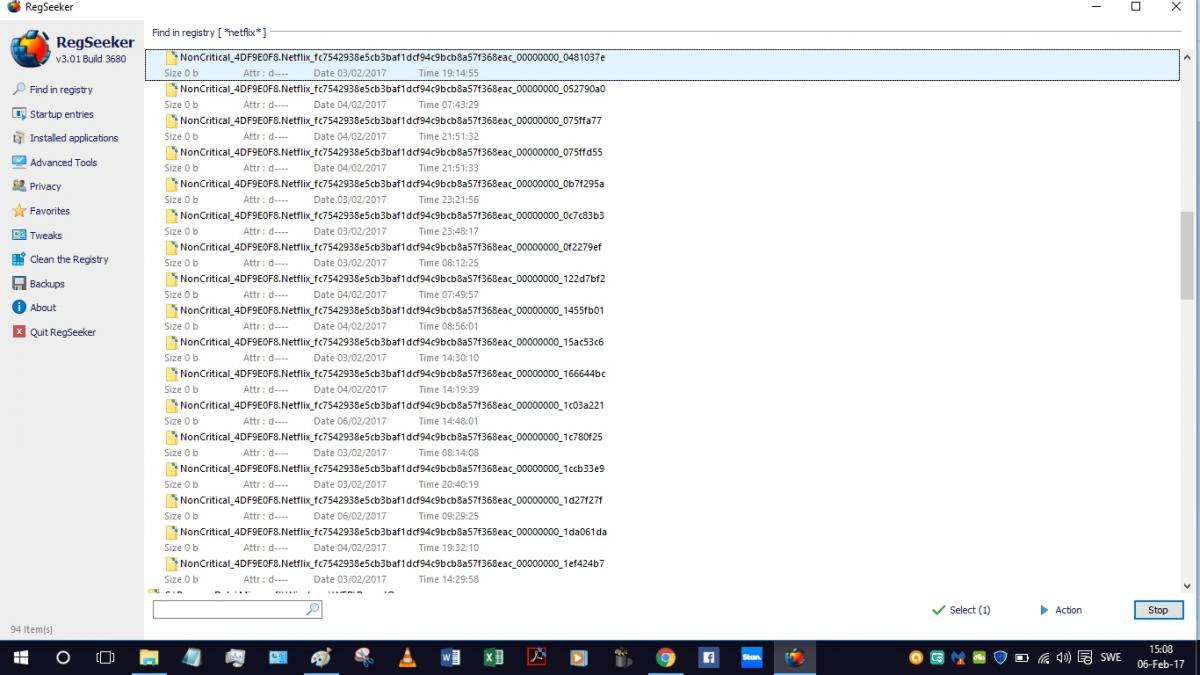The image size is (1200, 675).
Task: Click RegSeeker active taskbar icon
Action: pyautogui.click(x=795, y=657)
